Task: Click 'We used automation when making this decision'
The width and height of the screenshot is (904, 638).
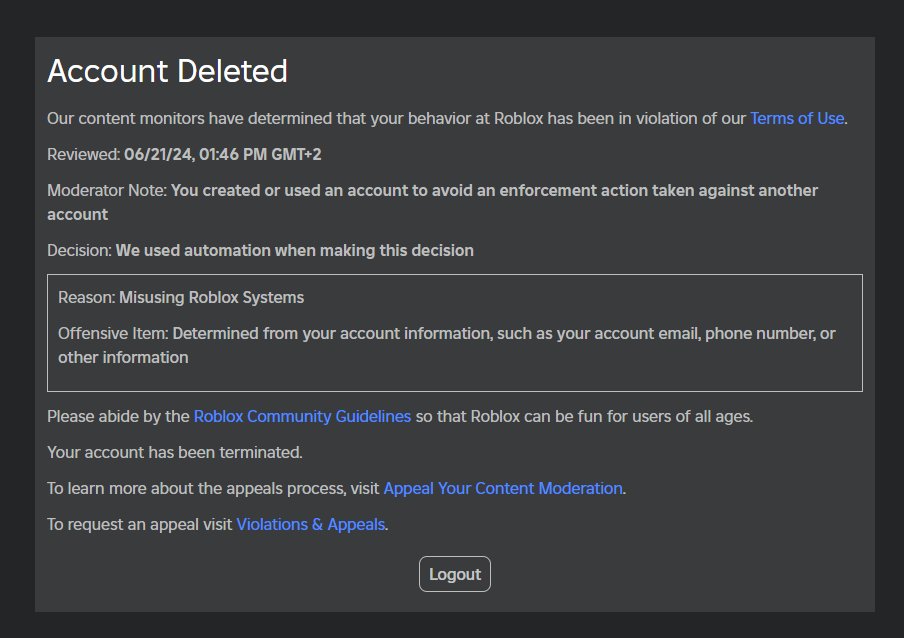Action: (x=295, y=250)
